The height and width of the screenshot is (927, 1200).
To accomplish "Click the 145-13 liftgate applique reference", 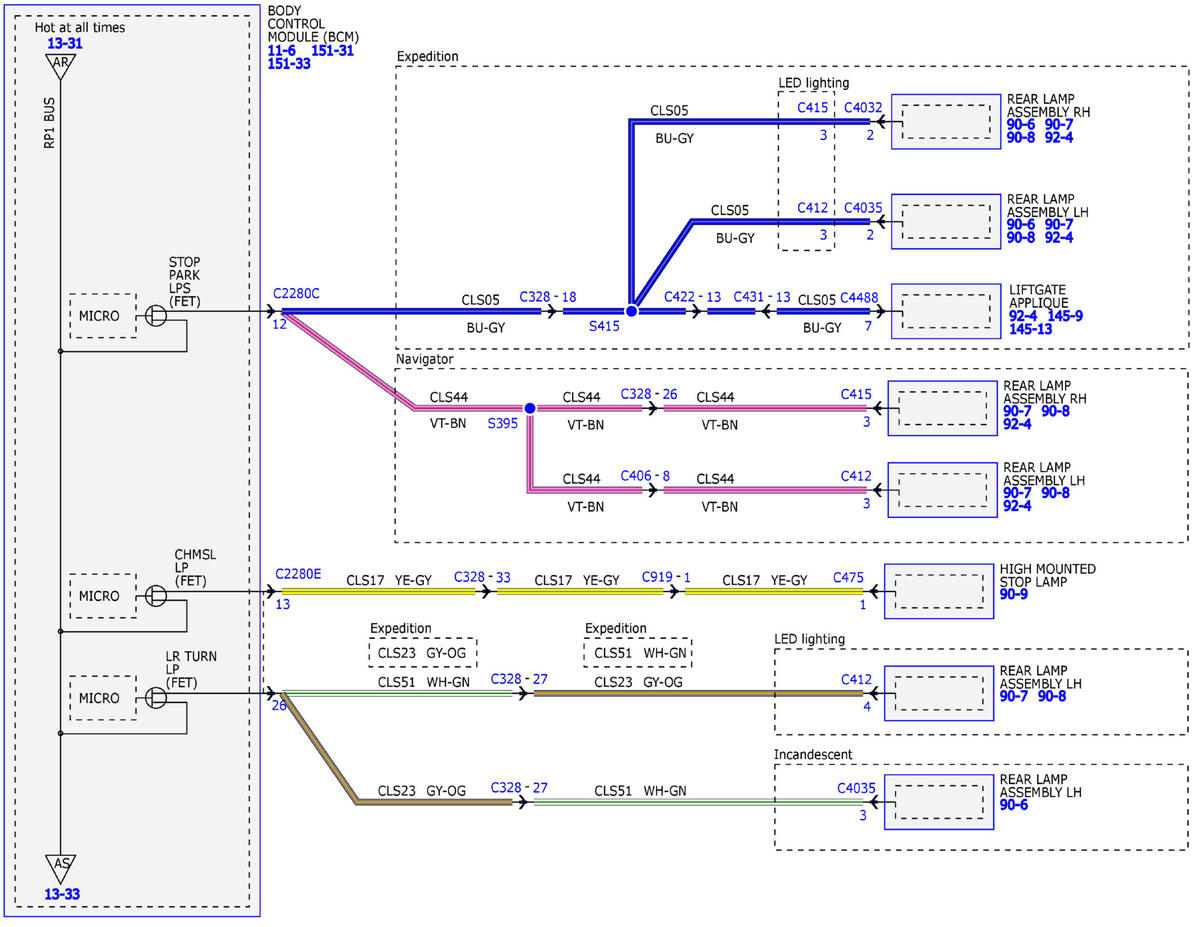I will click(1030, 329).
